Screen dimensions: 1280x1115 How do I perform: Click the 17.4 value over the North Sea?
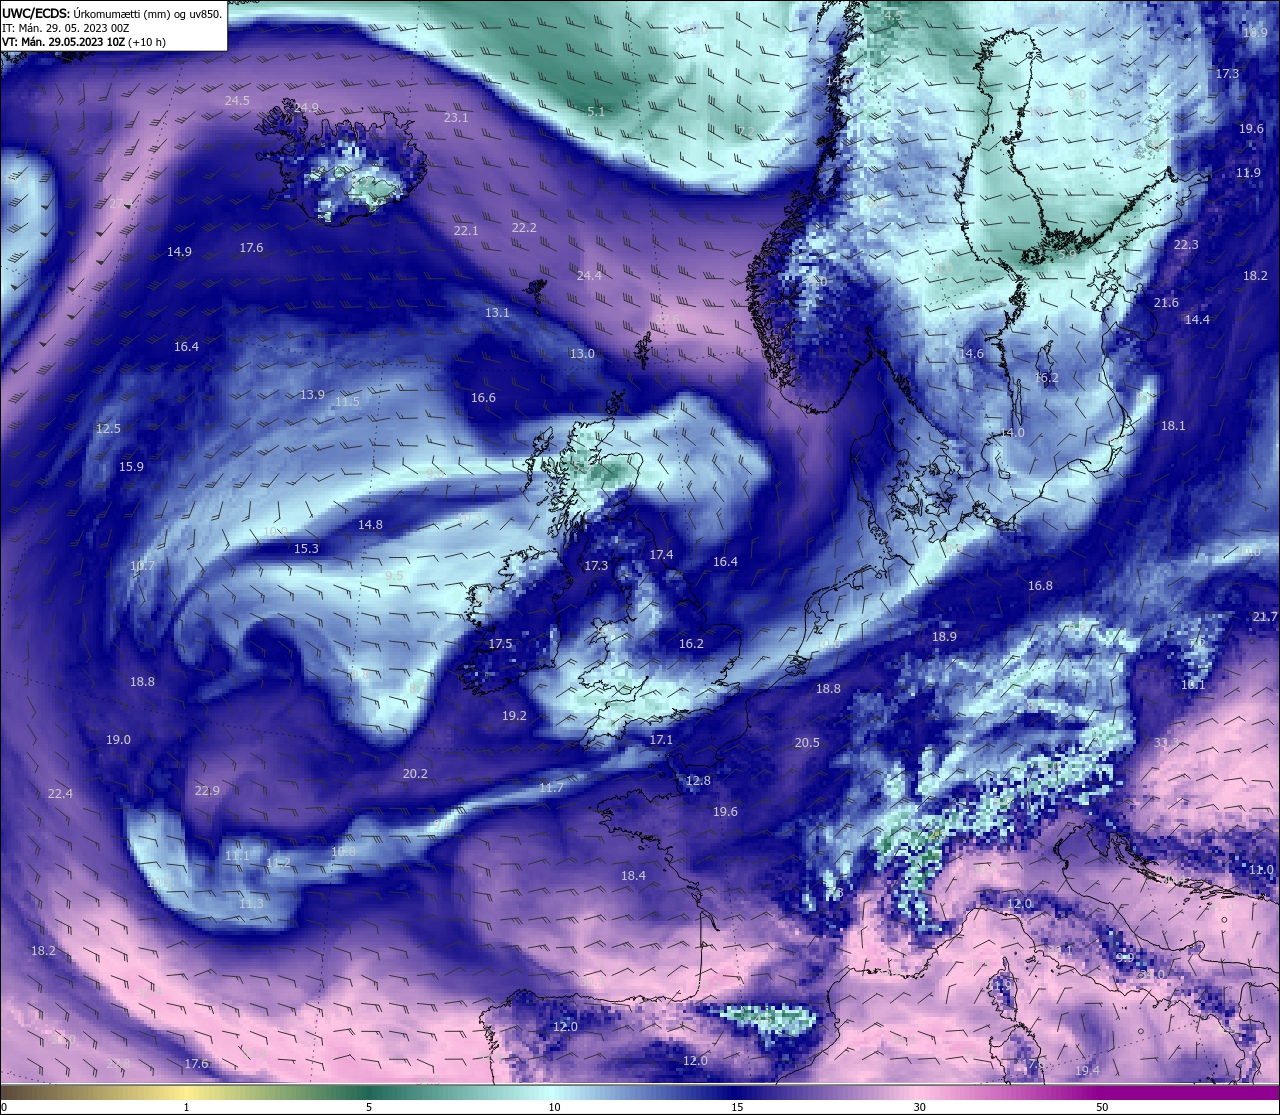point(661,554)
